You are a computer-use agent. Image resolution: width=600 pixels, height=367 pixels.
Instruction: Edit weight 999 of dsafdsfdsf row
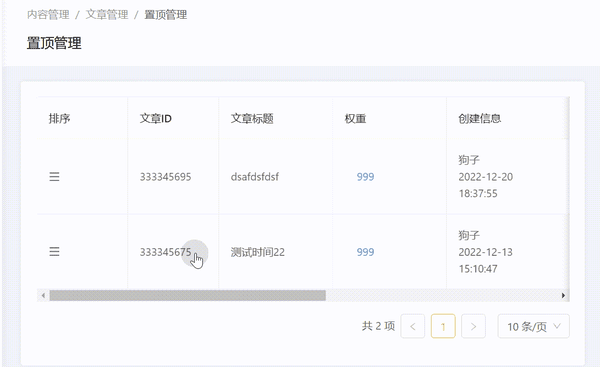click(365, 177)
